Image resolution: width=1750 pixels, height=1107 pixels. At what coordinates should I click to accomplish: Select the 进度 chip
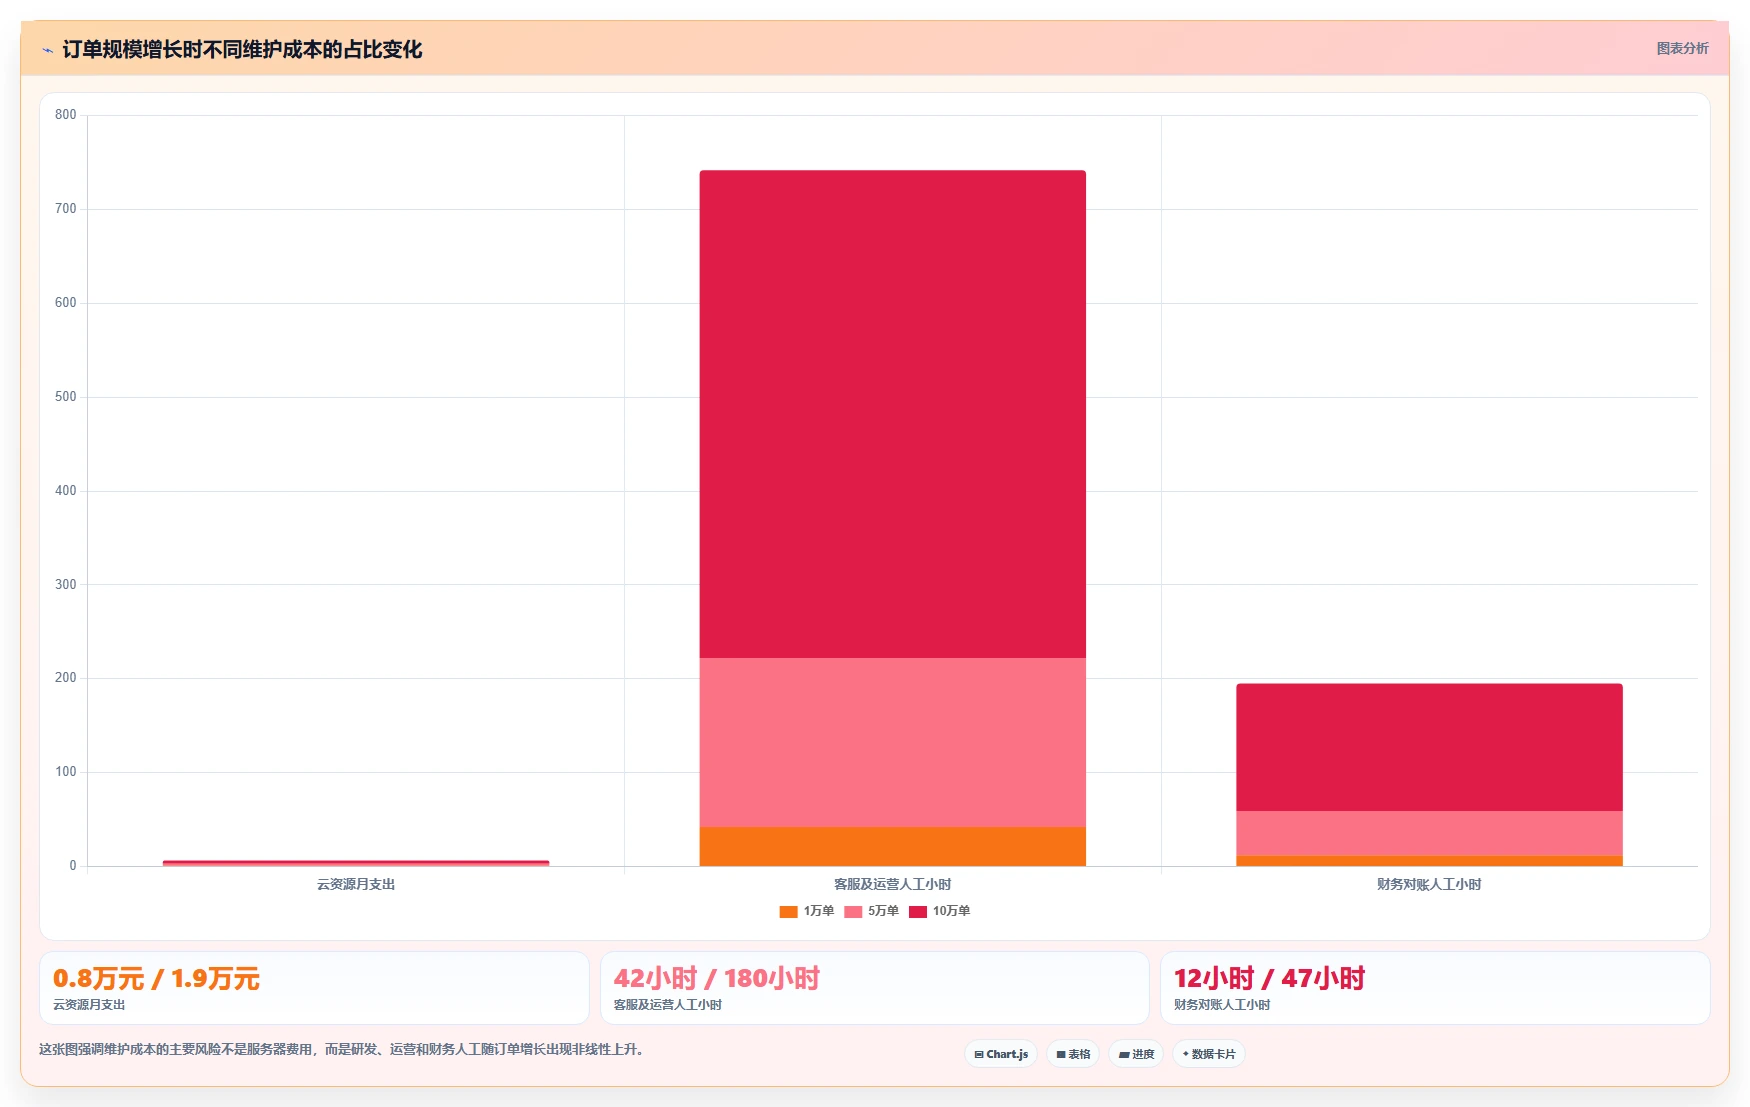[1136, 1054]
